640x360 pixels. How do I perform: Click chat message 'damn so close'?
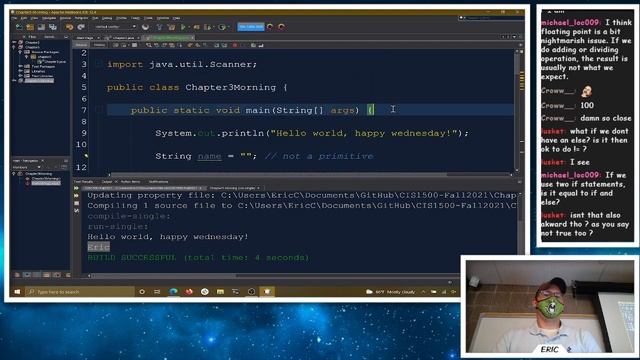click(x=605, y=118)
